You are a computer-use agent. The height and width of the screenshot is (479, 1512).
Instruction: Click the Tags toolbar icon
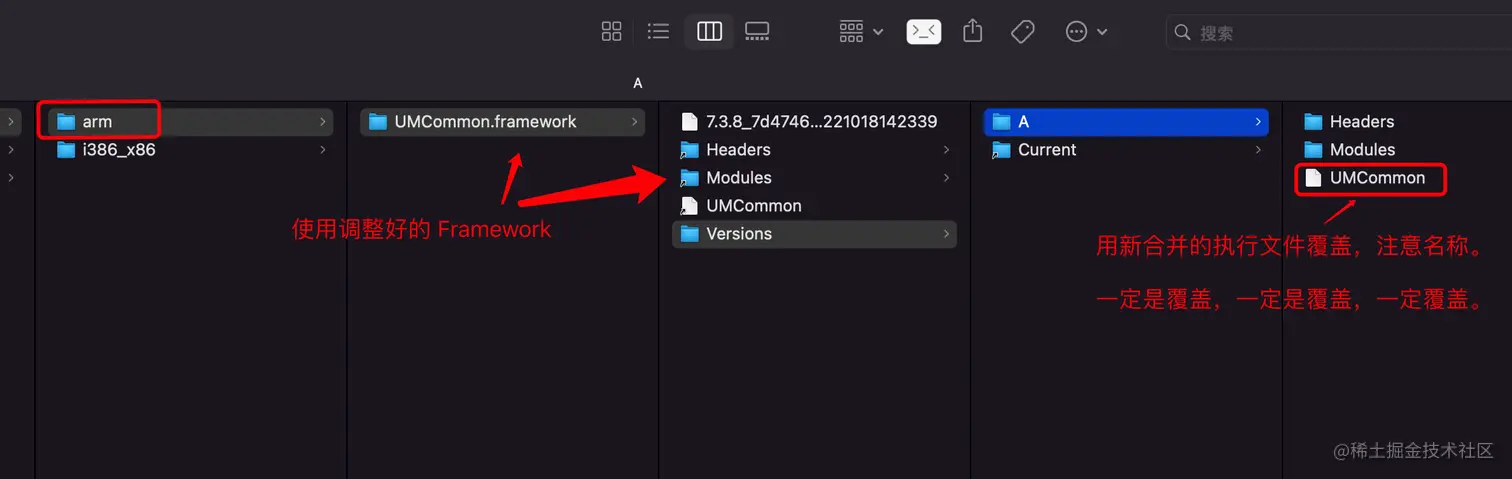[1022, 32]
